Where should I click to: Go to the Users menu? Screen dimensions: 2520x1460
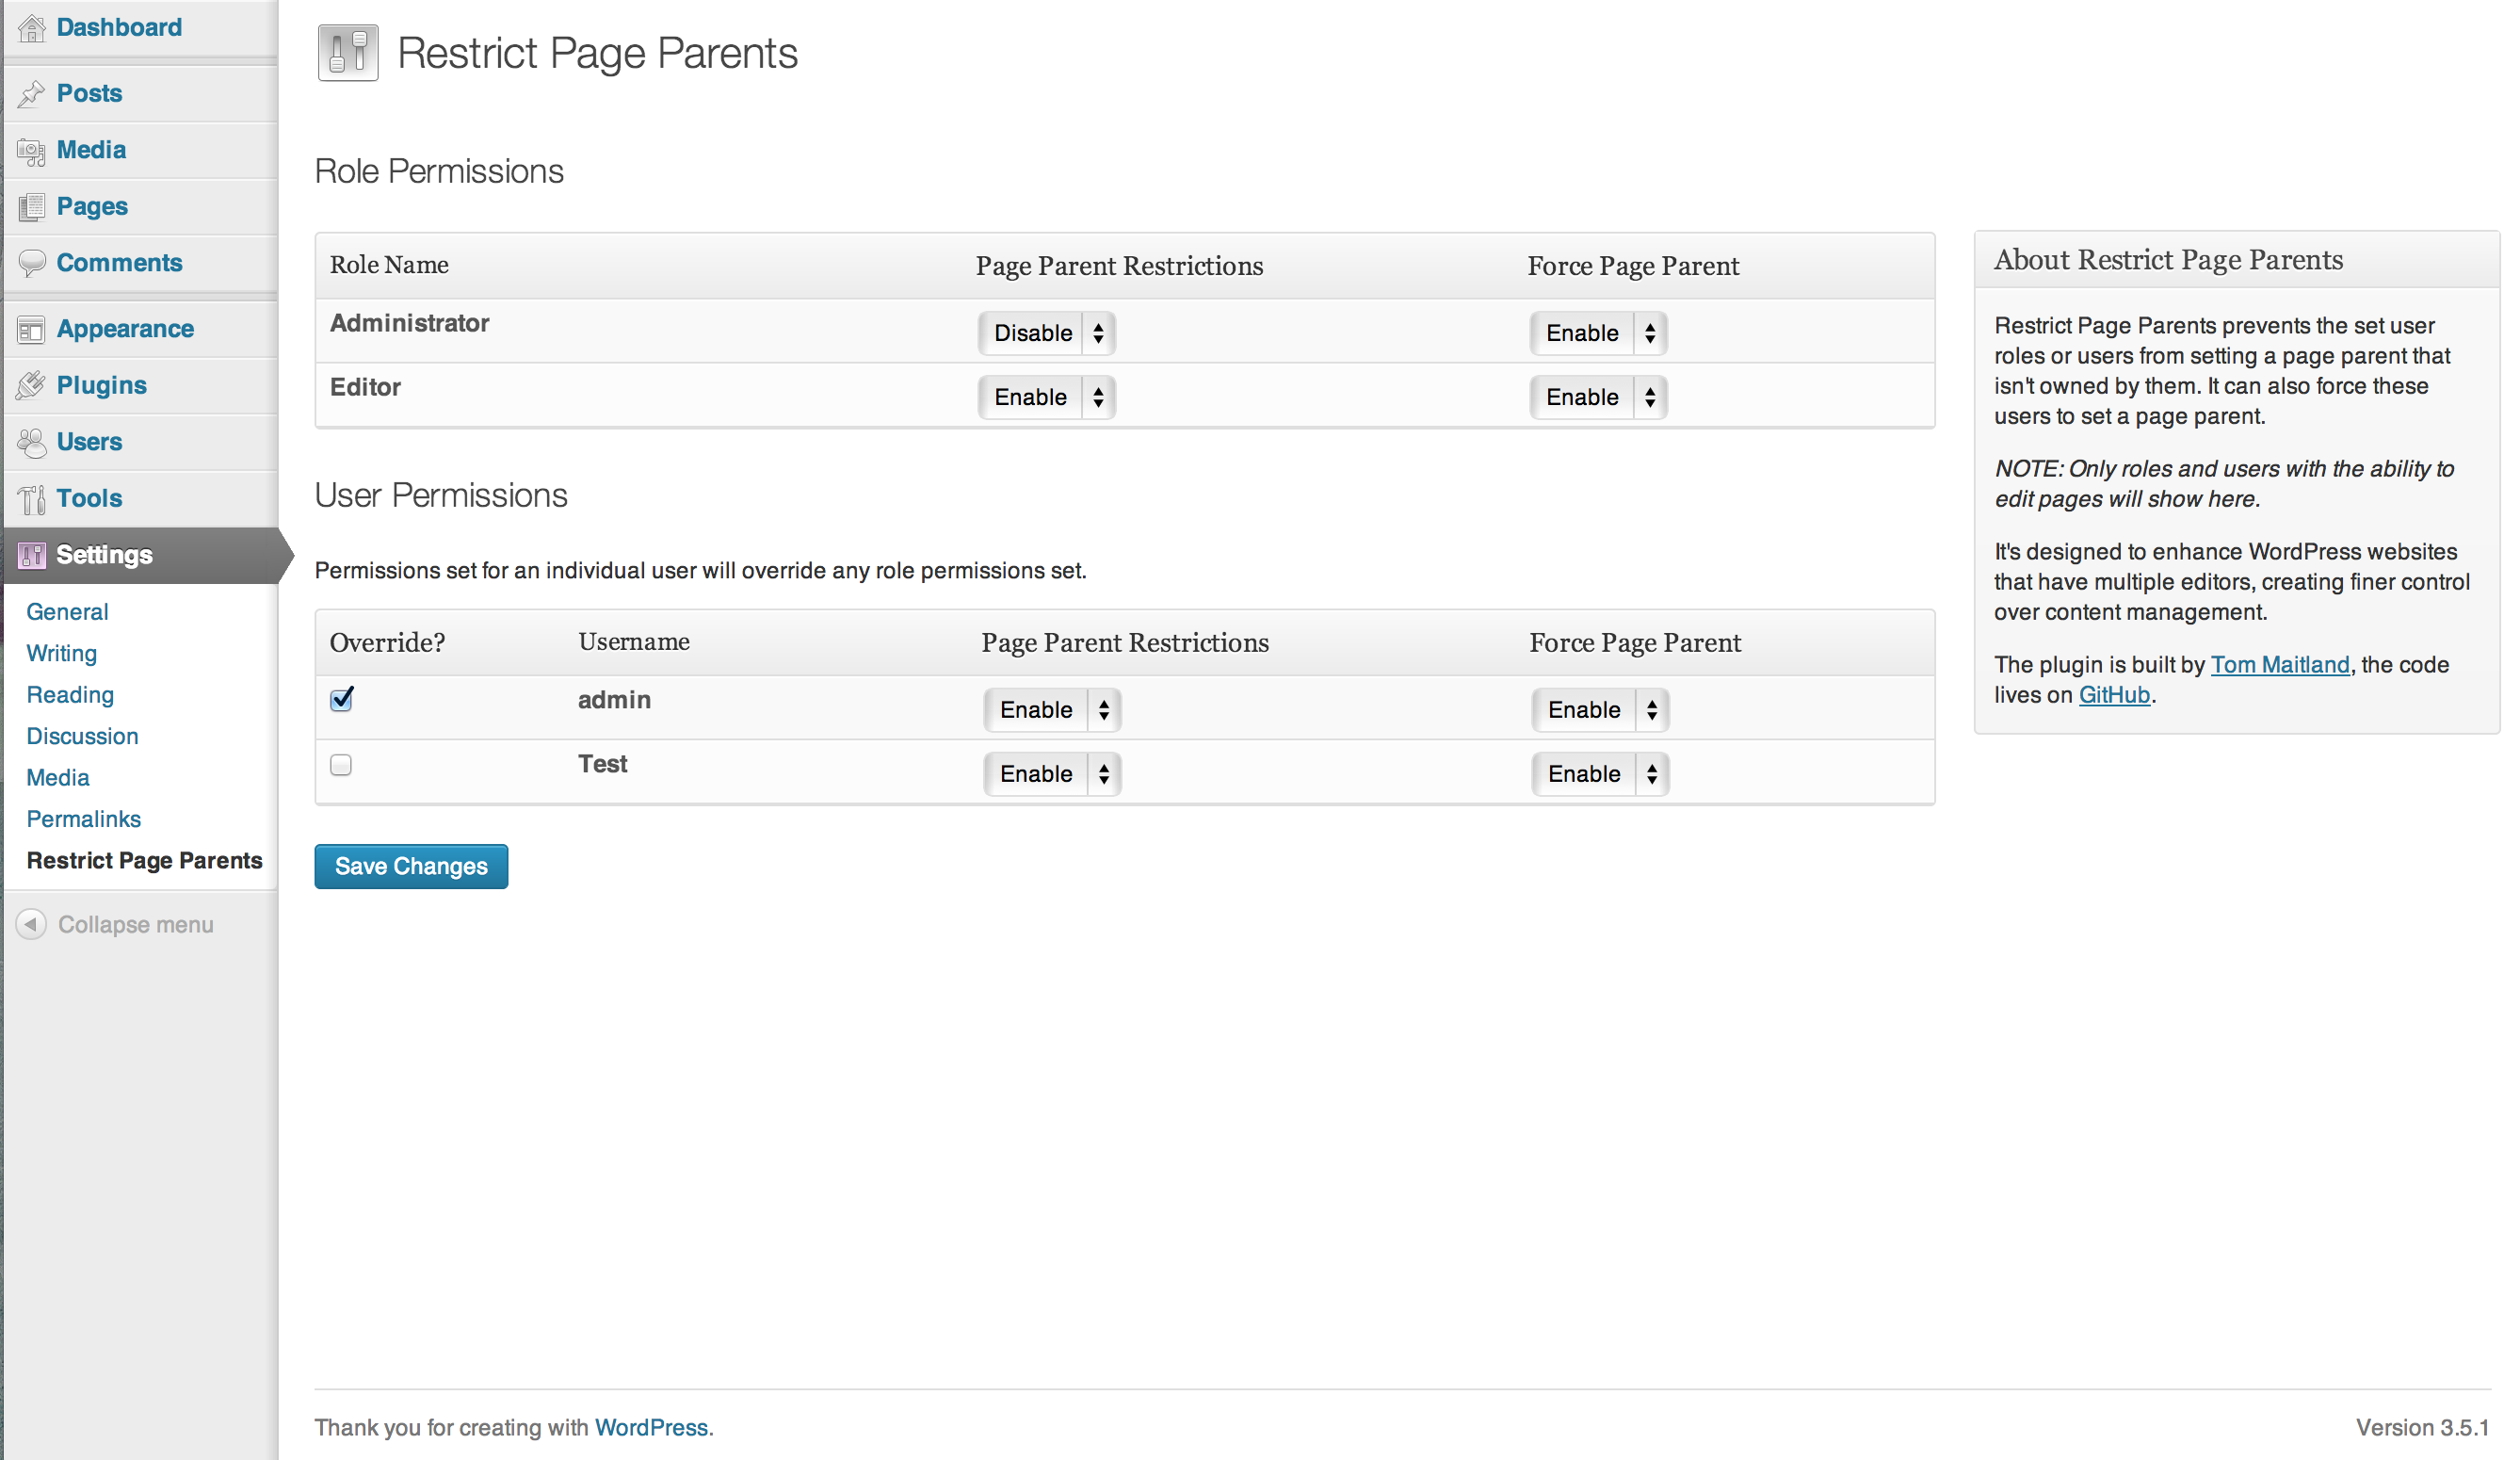pyautogui.click(x=89, y=442)
